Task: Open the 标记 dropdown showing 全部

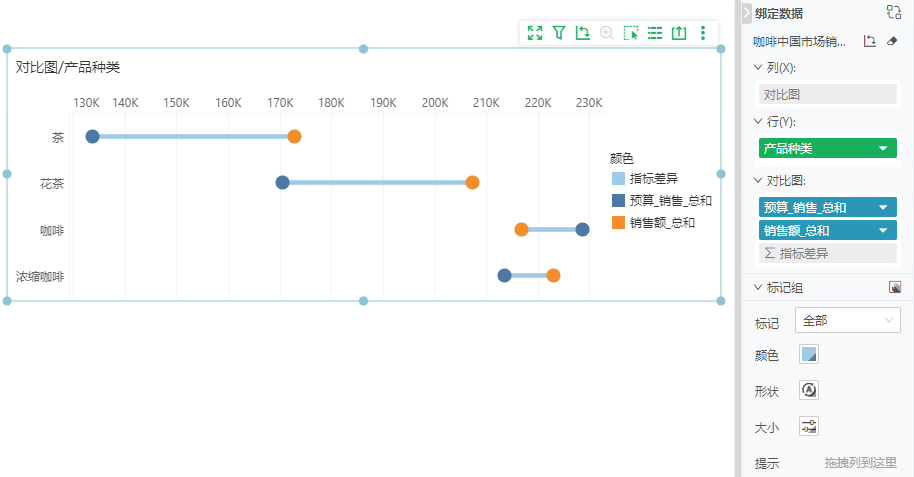Action: point(847,320)
